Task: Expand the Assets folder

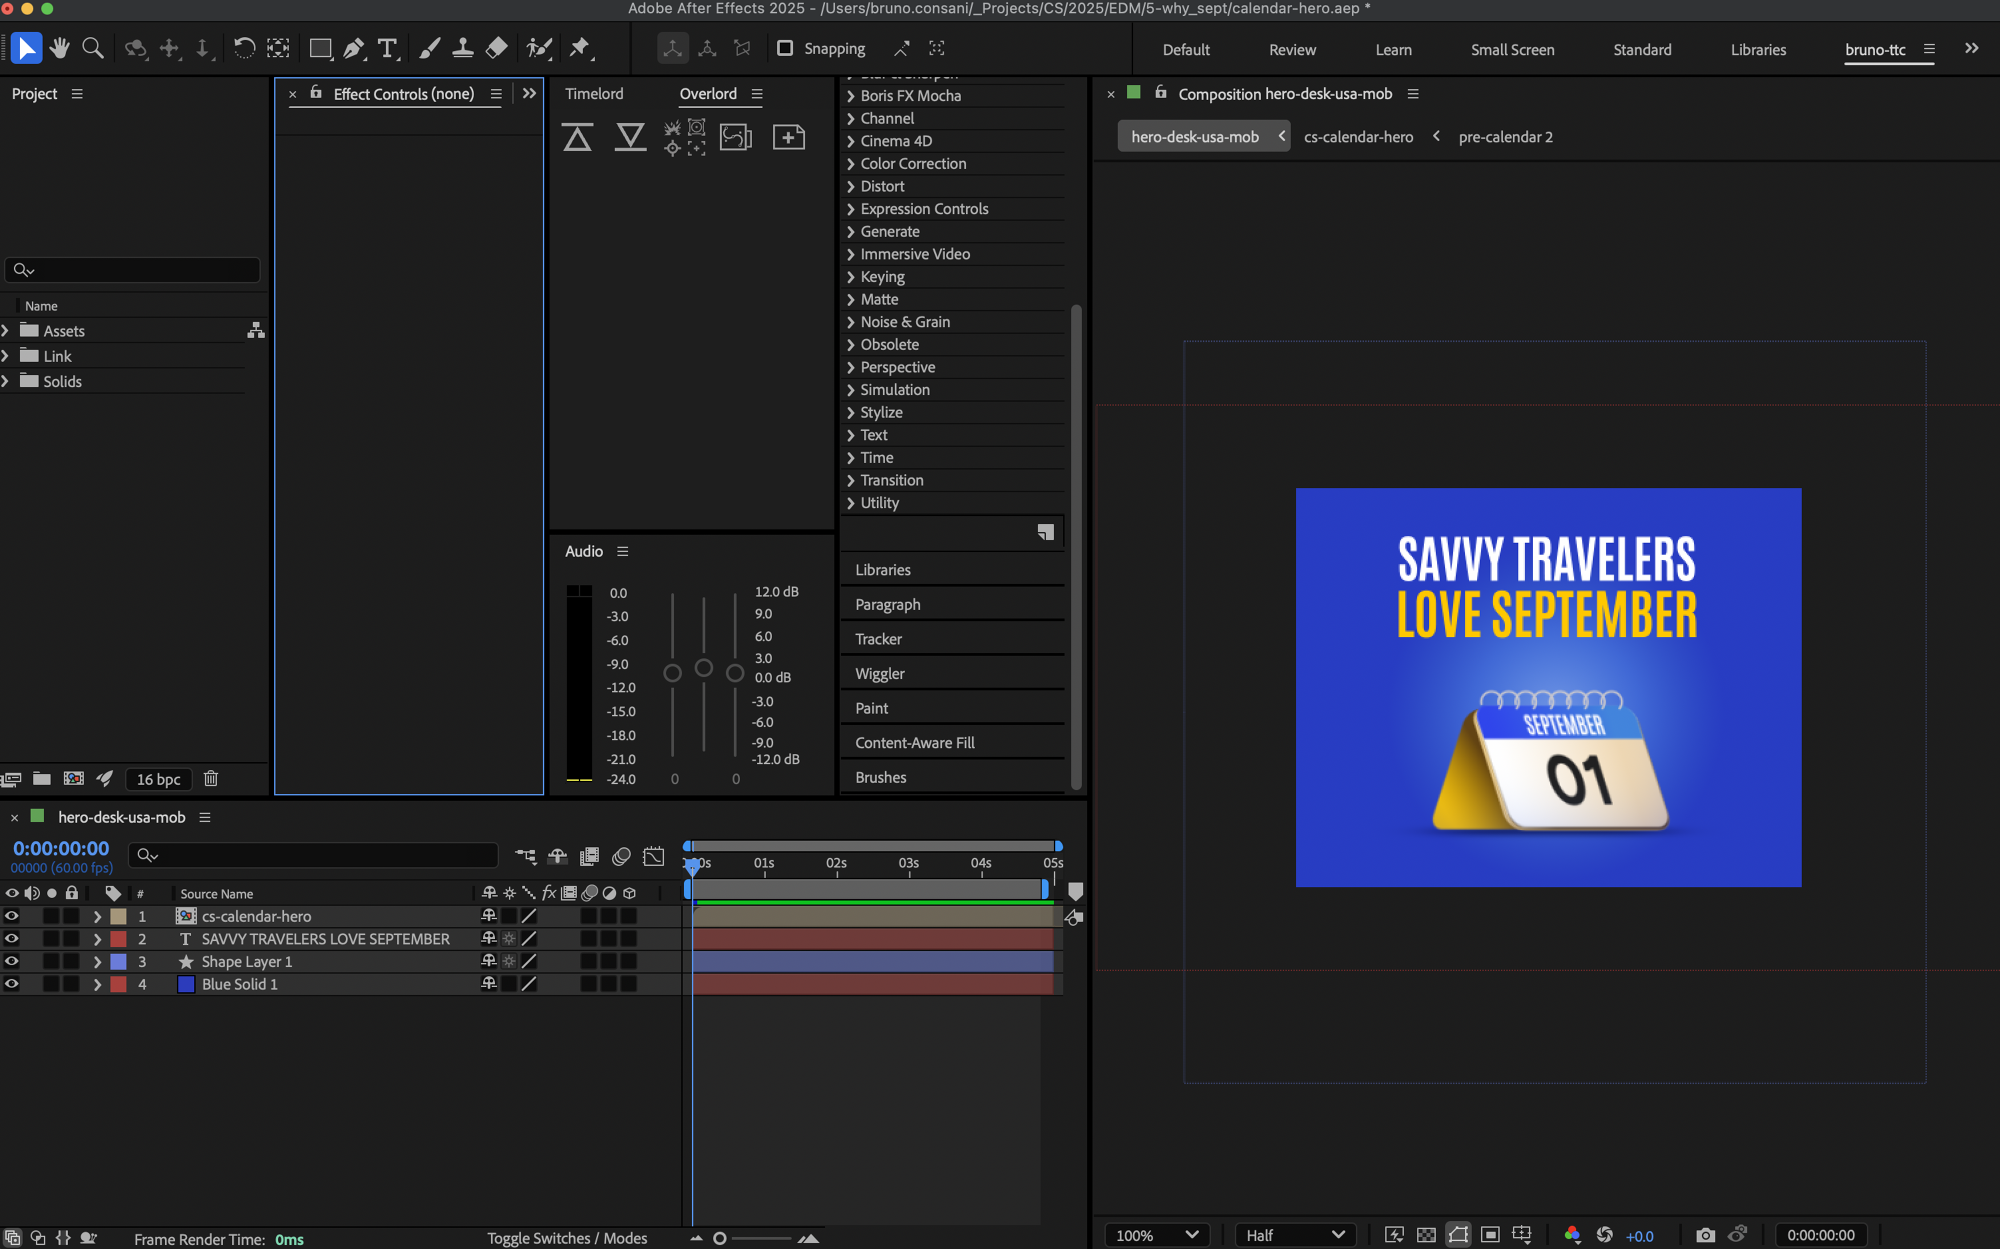Action: click(6, 331)
